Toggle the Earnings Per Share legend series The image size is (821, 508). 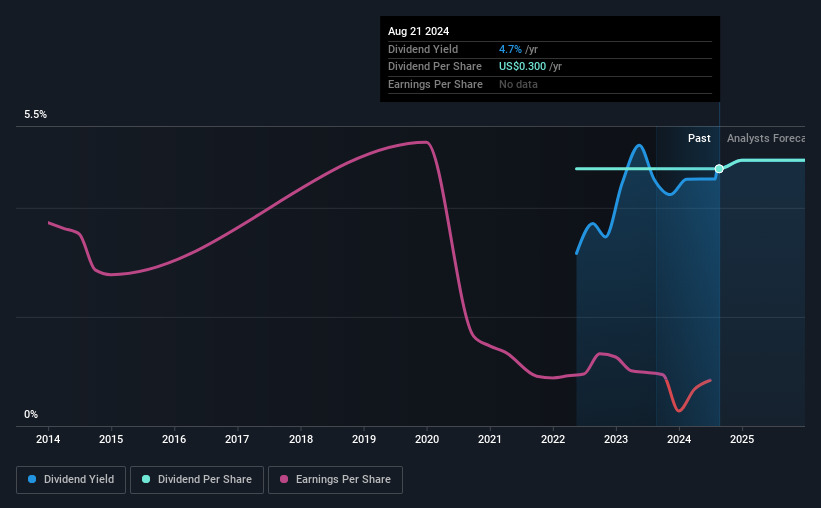[335, 480]
